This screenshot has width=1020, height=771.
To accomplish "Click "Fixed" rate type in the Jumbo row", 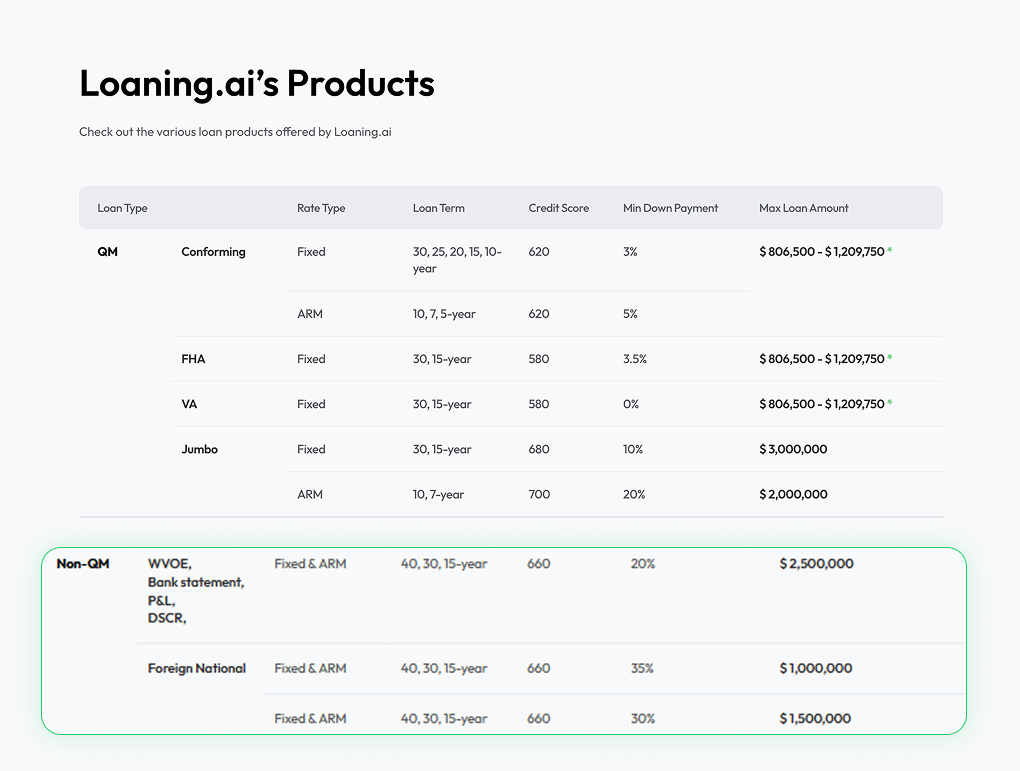I will [311, 450].
